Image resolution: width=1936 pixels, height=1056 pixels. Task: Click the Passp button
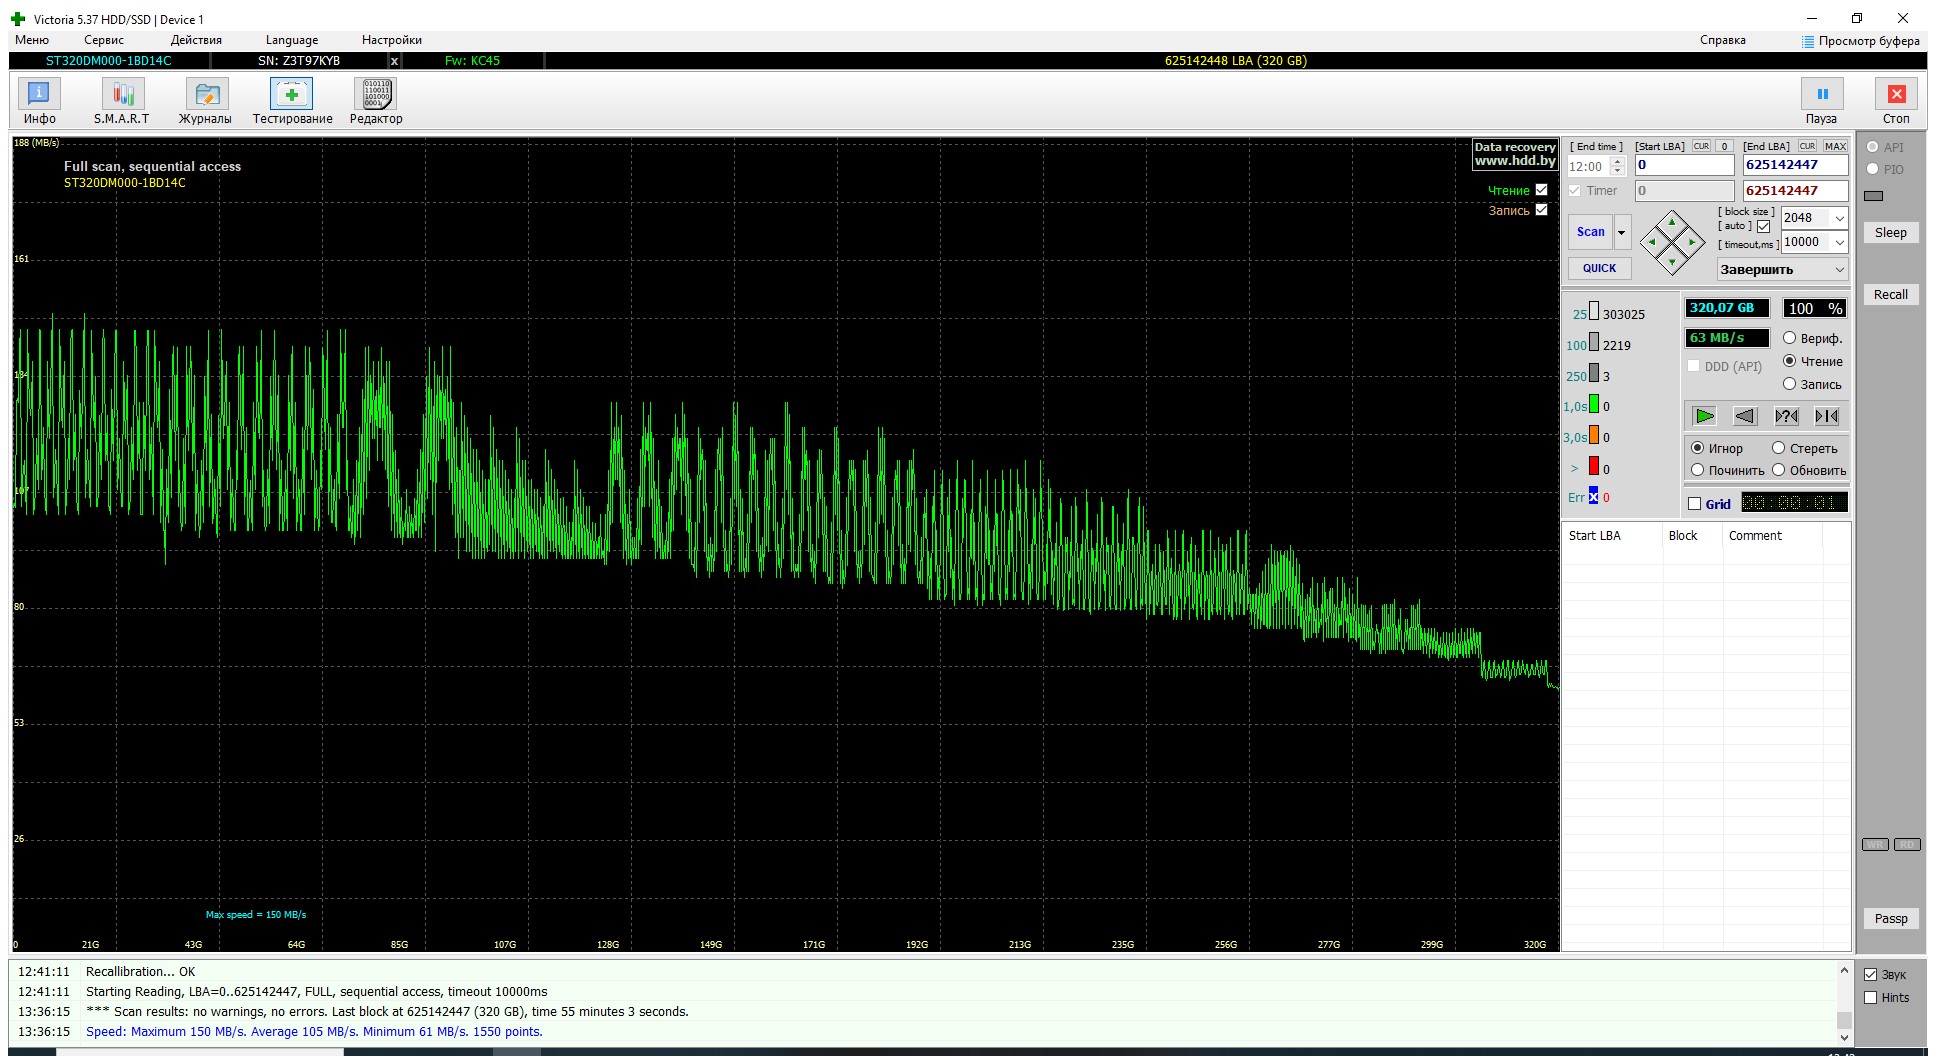click(1890, 919)
